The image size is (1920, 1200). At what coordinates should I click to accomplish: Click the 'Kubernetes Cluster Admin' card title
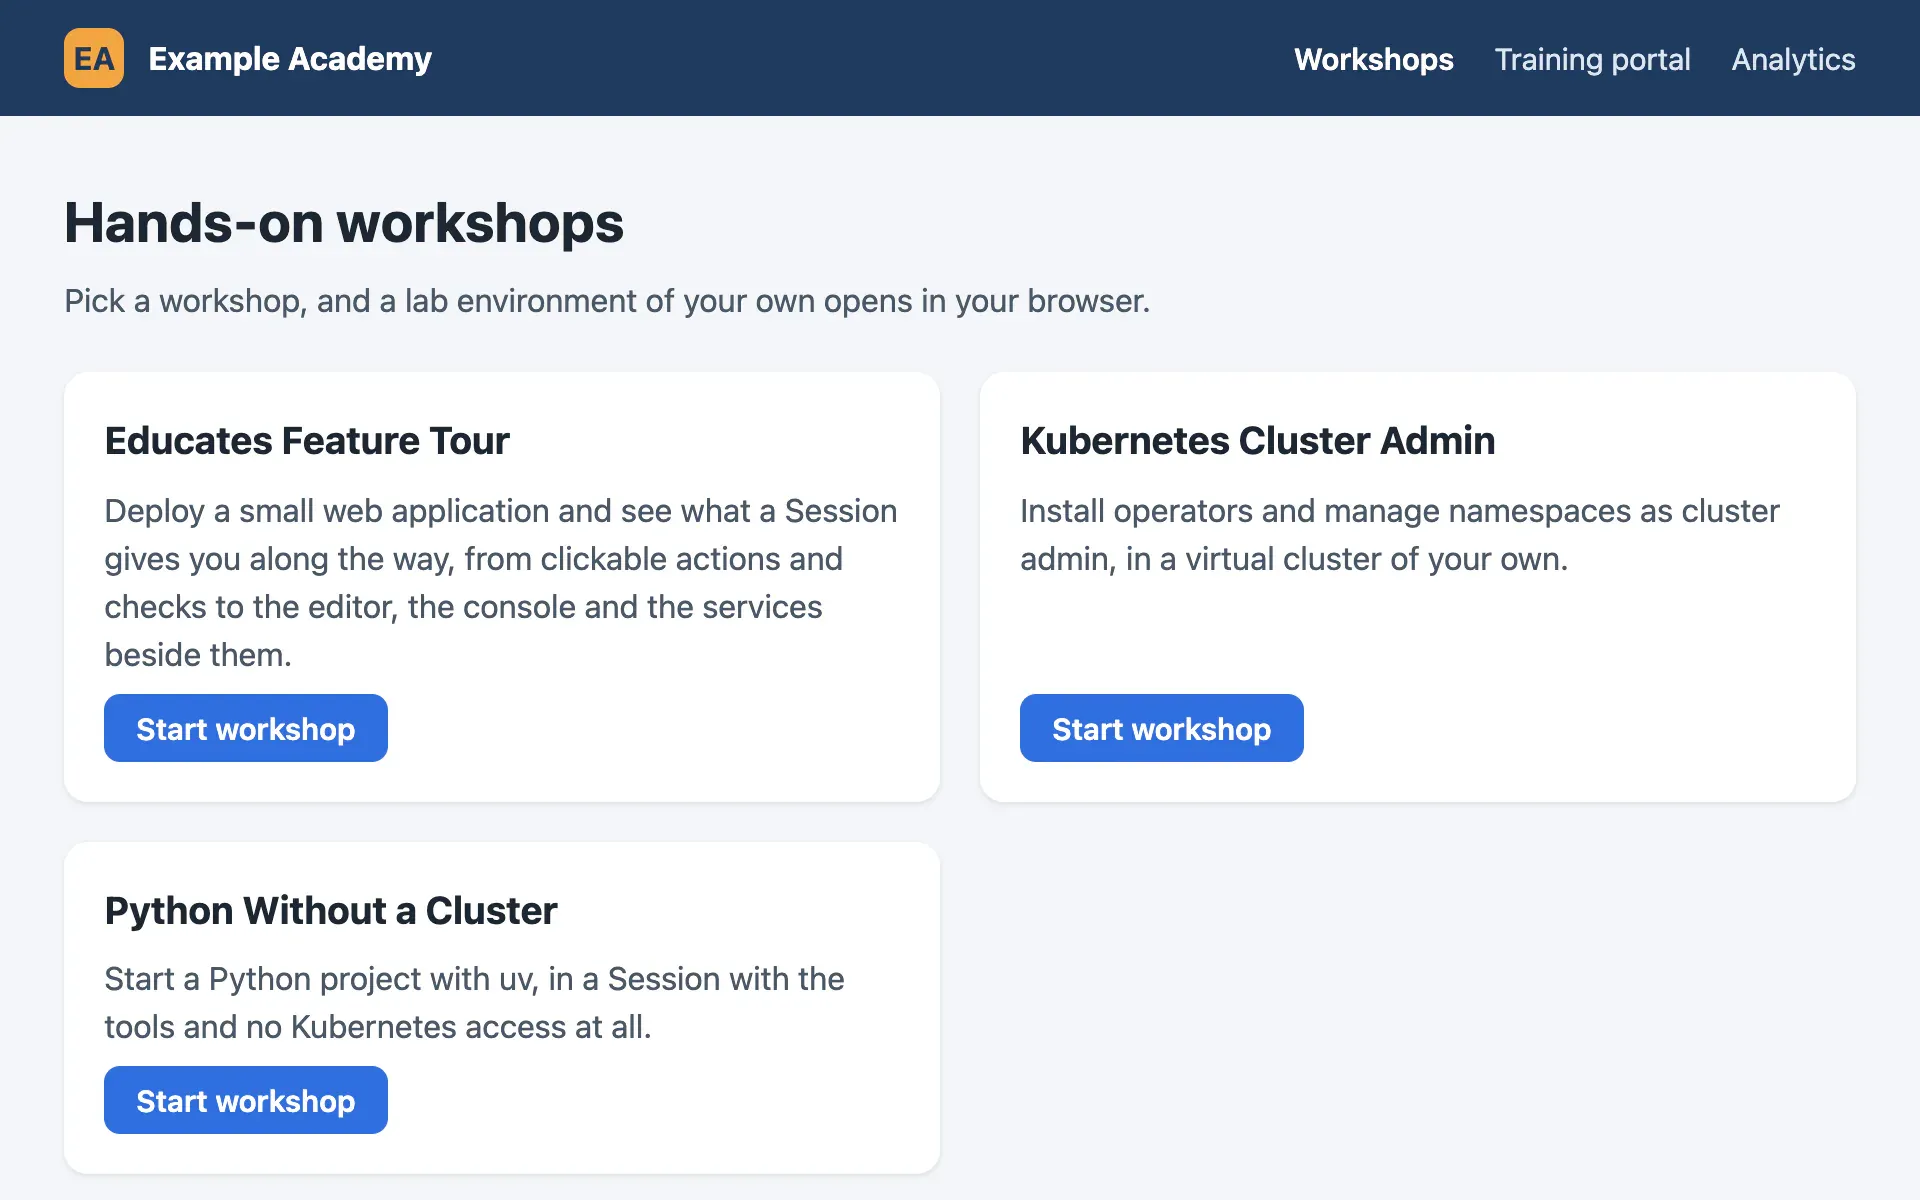(x=1258, y=440)
